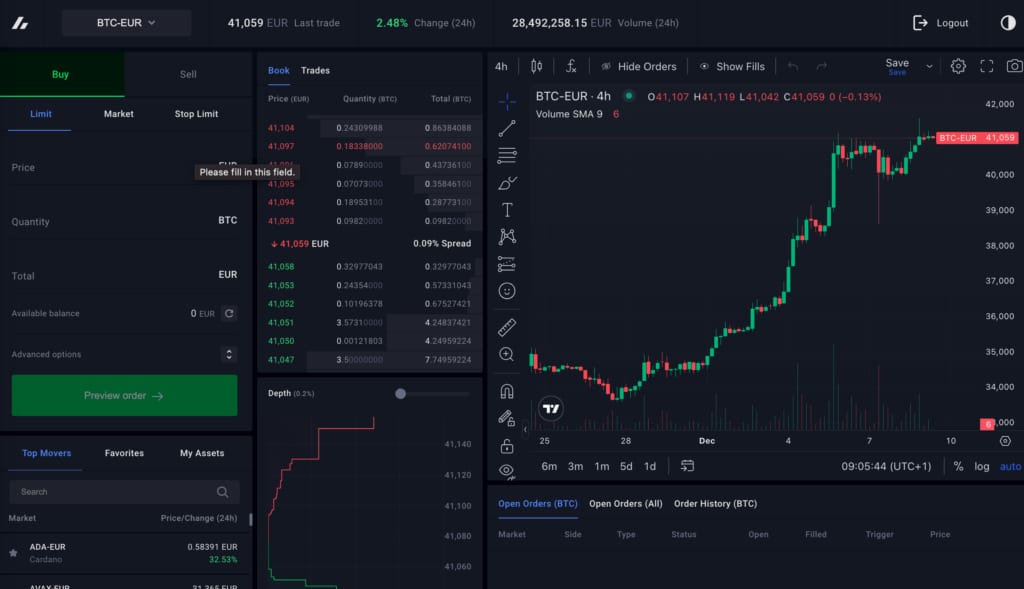The image size is (1024, 589).
Task: Favorite ADA-EUR with the star
Action: (13, 552)
